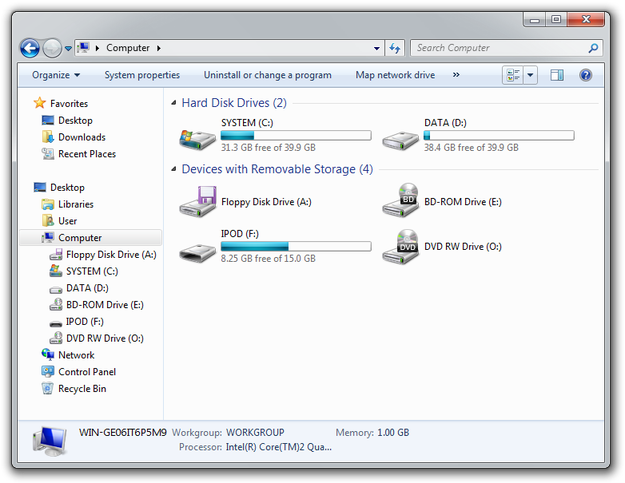Refresh the Computer view

coord(395,48)
